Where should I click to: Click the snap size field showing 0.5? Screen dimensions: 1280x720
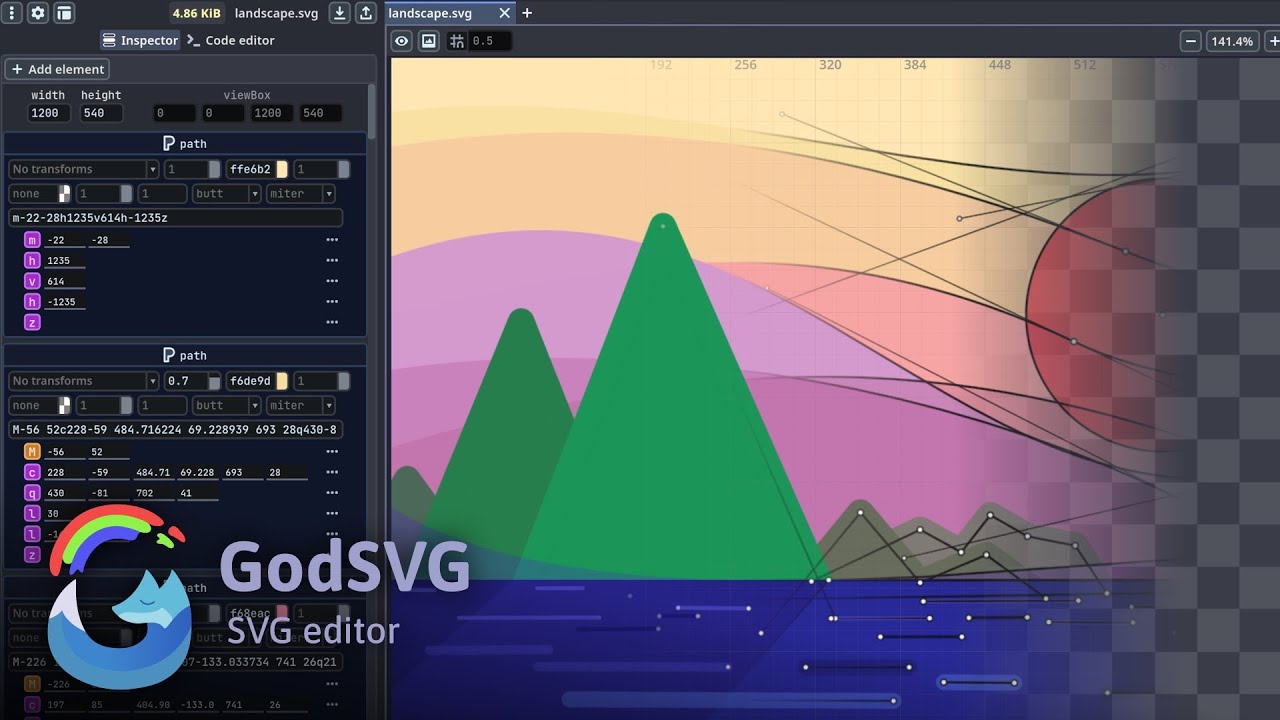pyautogui.click(x=490, y=41)
